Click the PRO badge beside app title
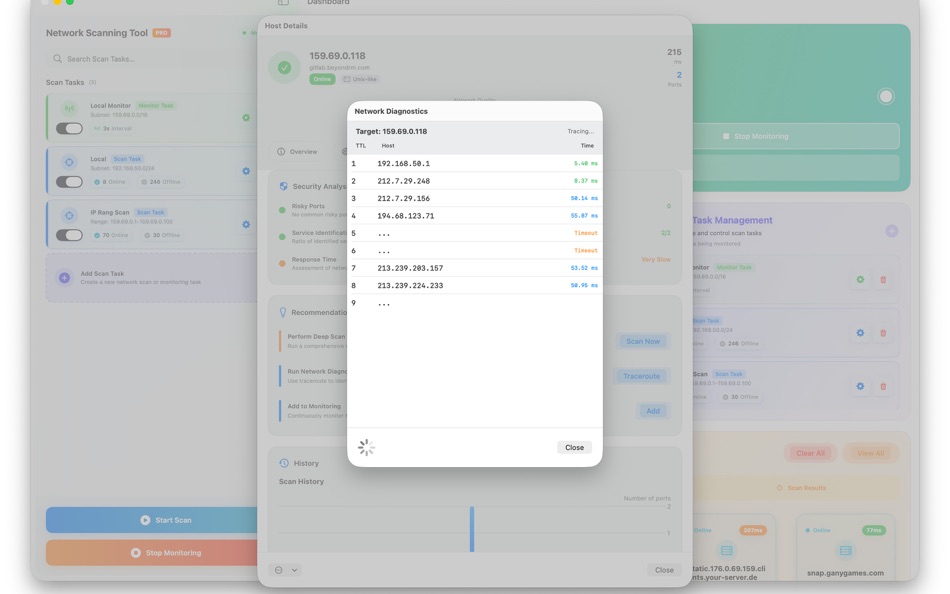The image size is (950, 594). point(161,33)
